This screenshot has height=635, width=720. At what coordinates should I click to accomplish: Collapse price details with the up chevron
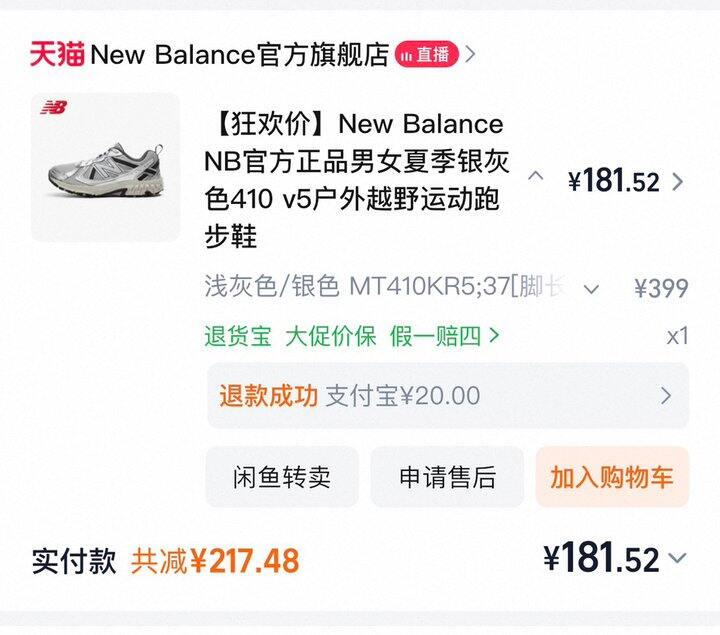pyautogui.click(x=536, y=177)
